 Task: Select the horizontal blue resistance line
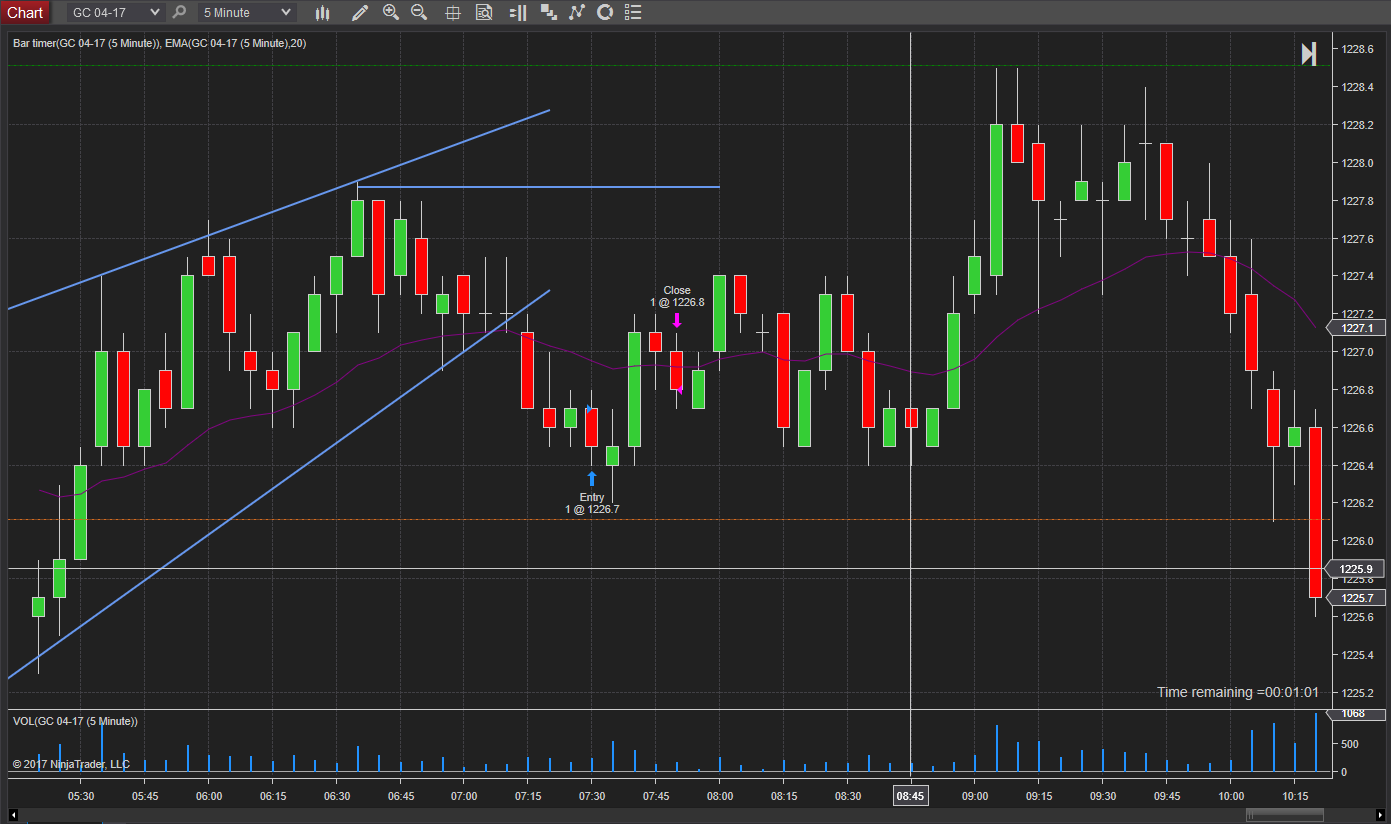(538, 187)
